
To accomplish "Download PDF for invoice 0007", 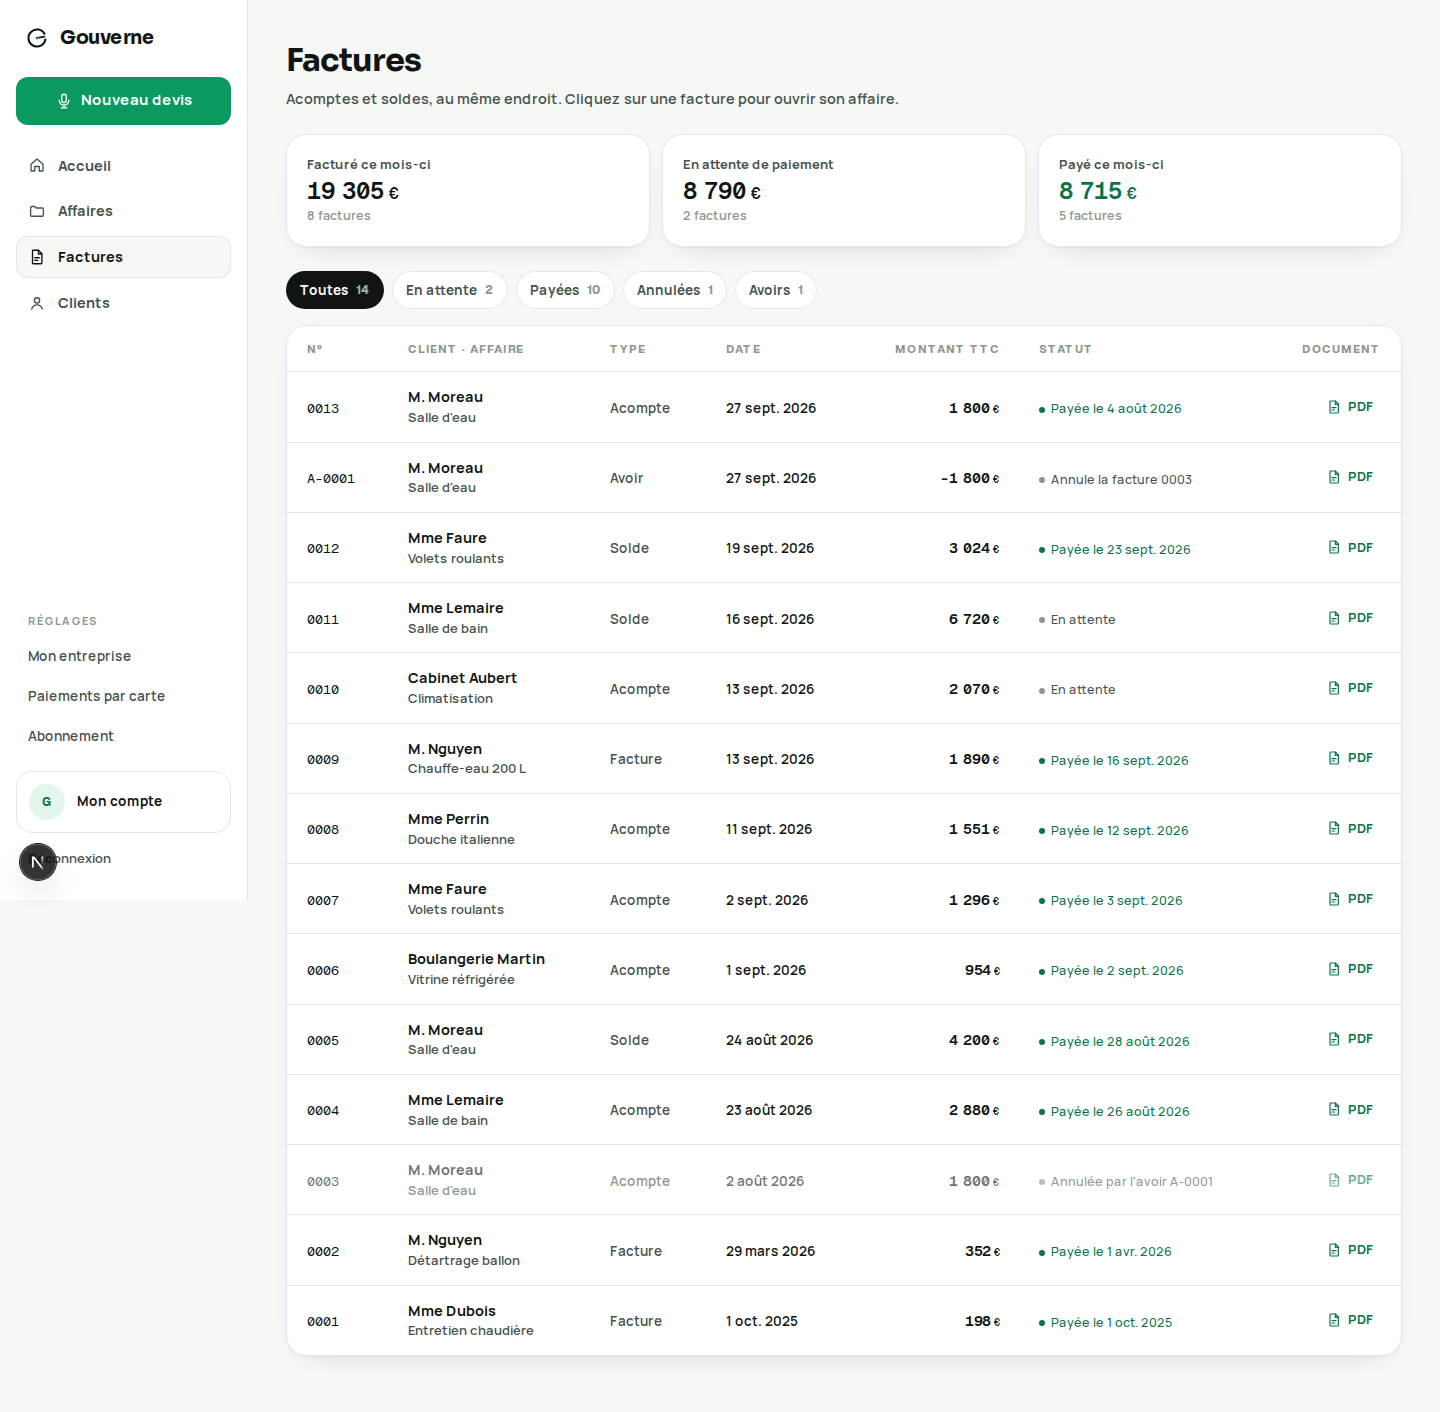I will click(x=1350, y=899).
